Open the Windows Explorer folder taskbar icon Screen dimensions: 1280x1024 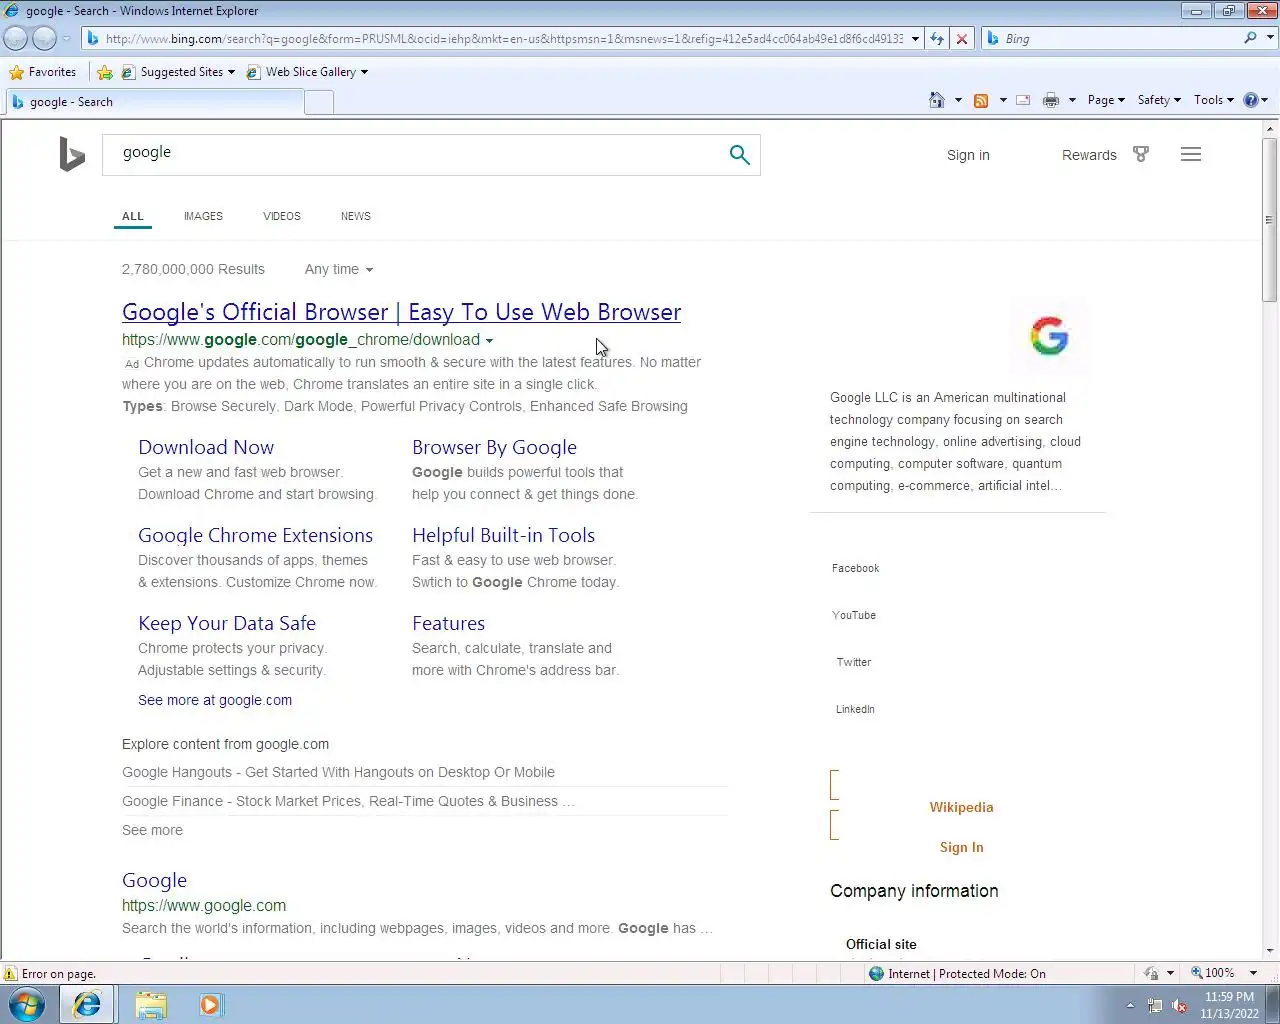[x=150, y=1004]
